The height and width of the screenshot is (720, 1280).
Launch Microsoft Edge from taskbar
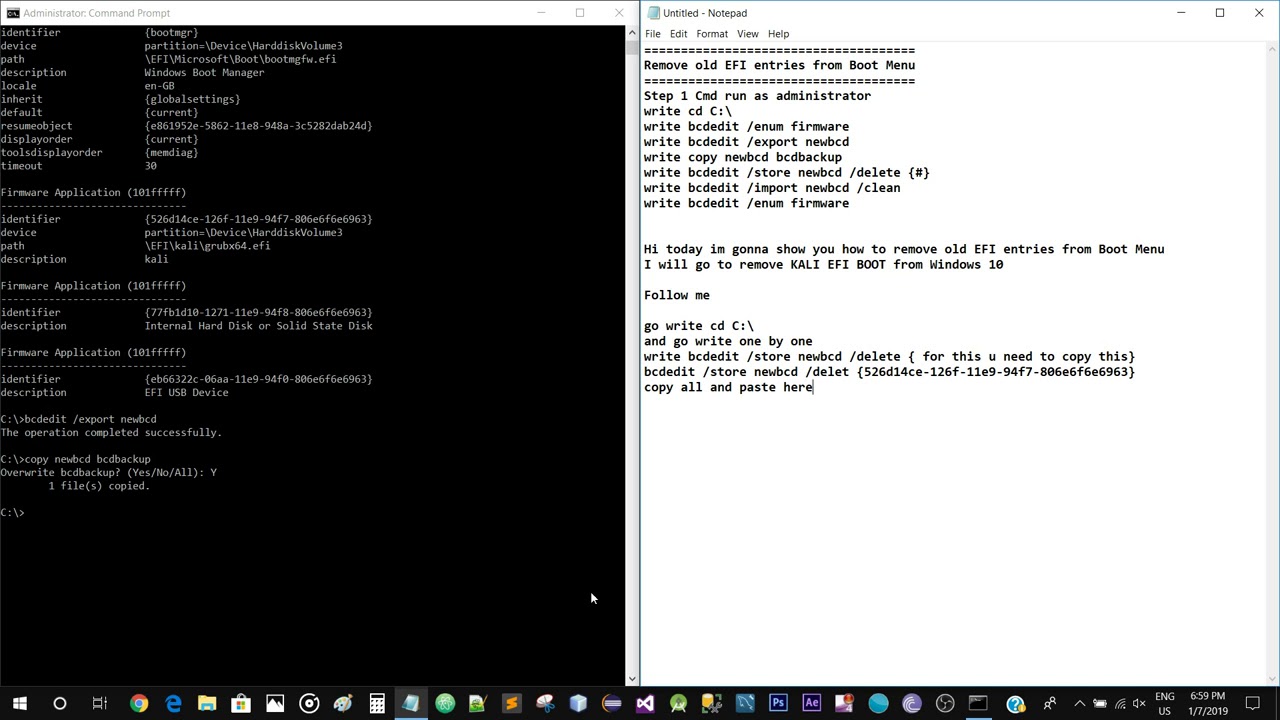[x=173, y=704]
